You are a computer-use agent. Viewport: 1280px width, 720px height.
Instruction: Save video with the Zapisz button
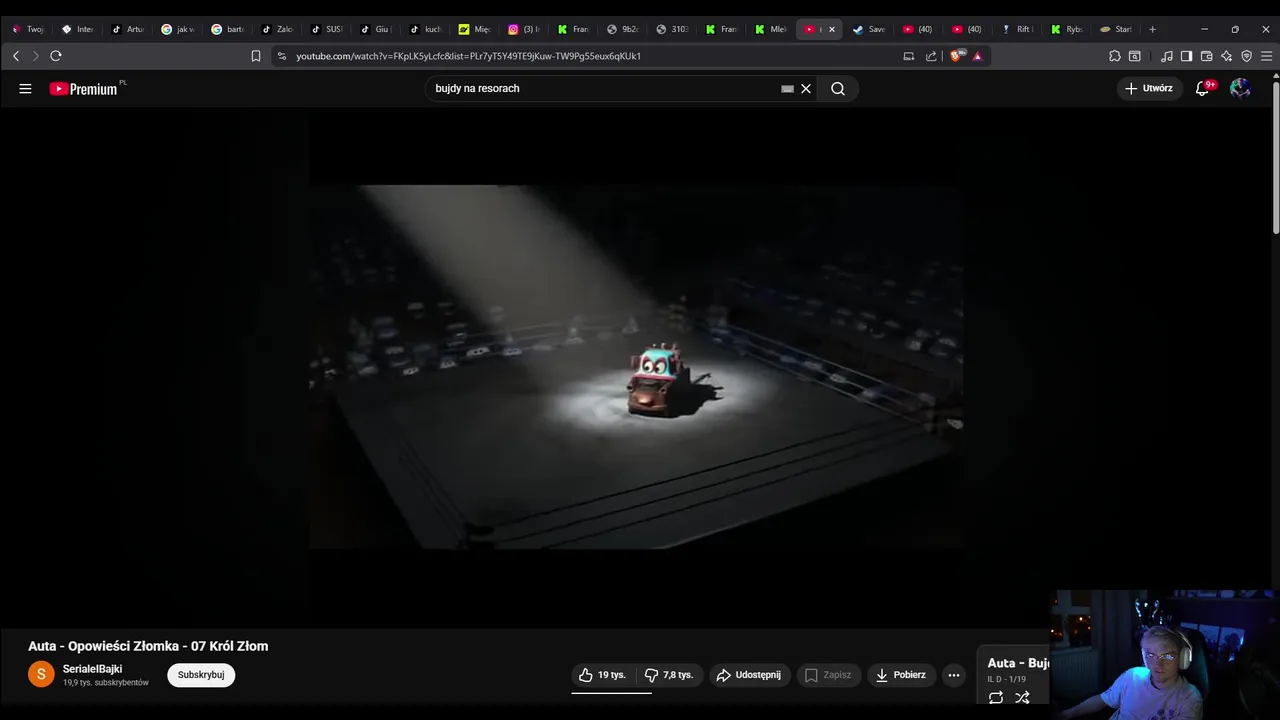click(829, 675)
